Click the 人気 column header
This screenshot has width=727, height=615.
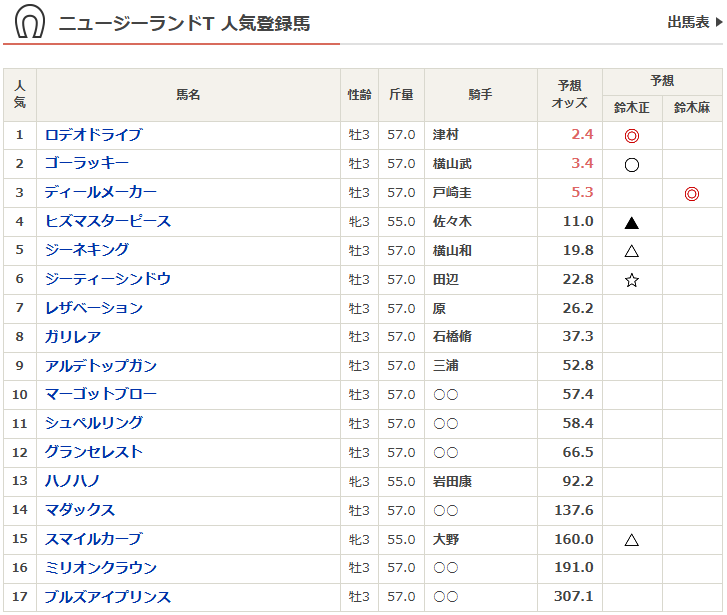pos(20,95)
